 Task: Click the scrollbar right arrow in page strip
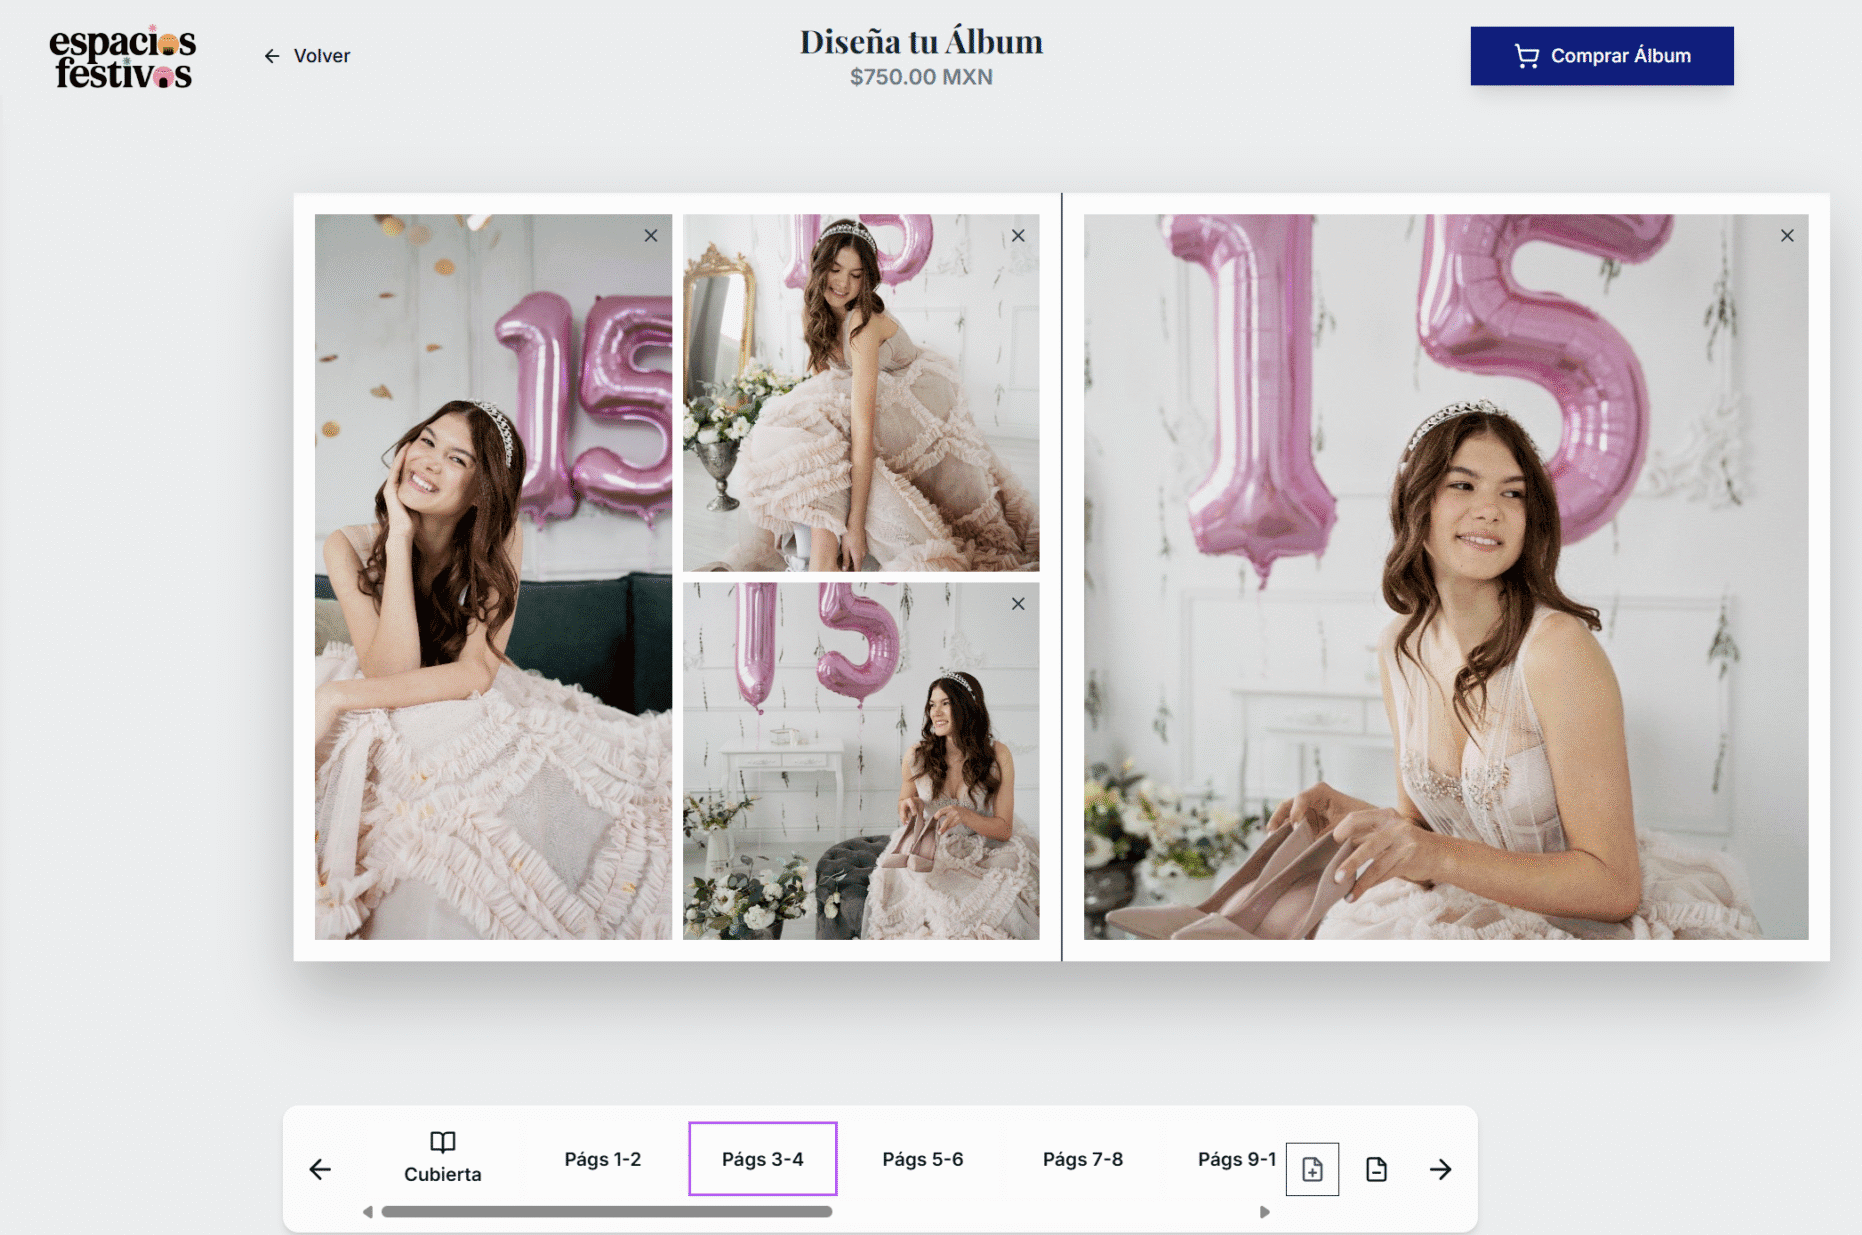[x=1264, y=1212]
